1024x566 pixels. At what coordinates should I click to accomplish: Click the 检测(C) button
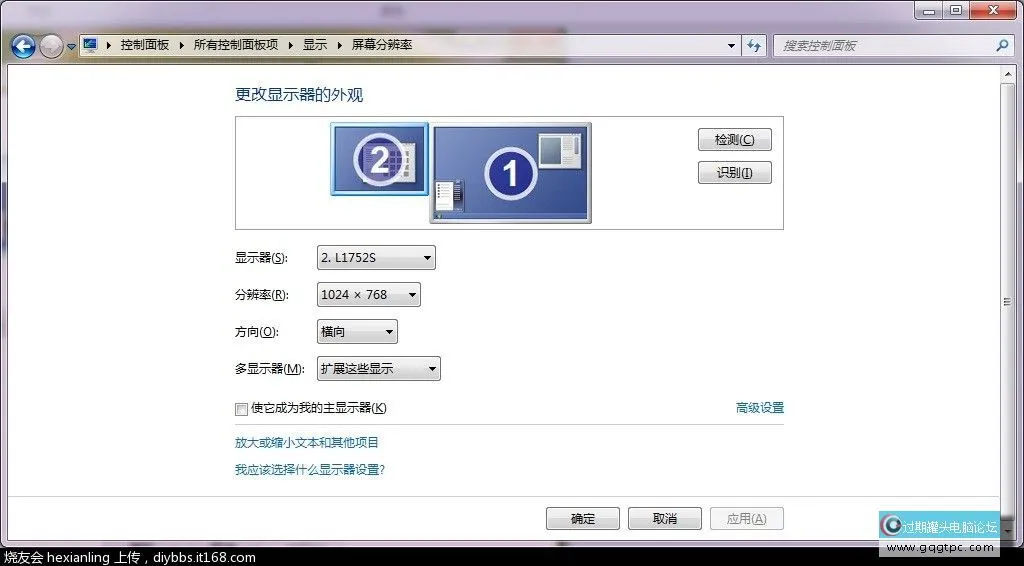(735, 140)
